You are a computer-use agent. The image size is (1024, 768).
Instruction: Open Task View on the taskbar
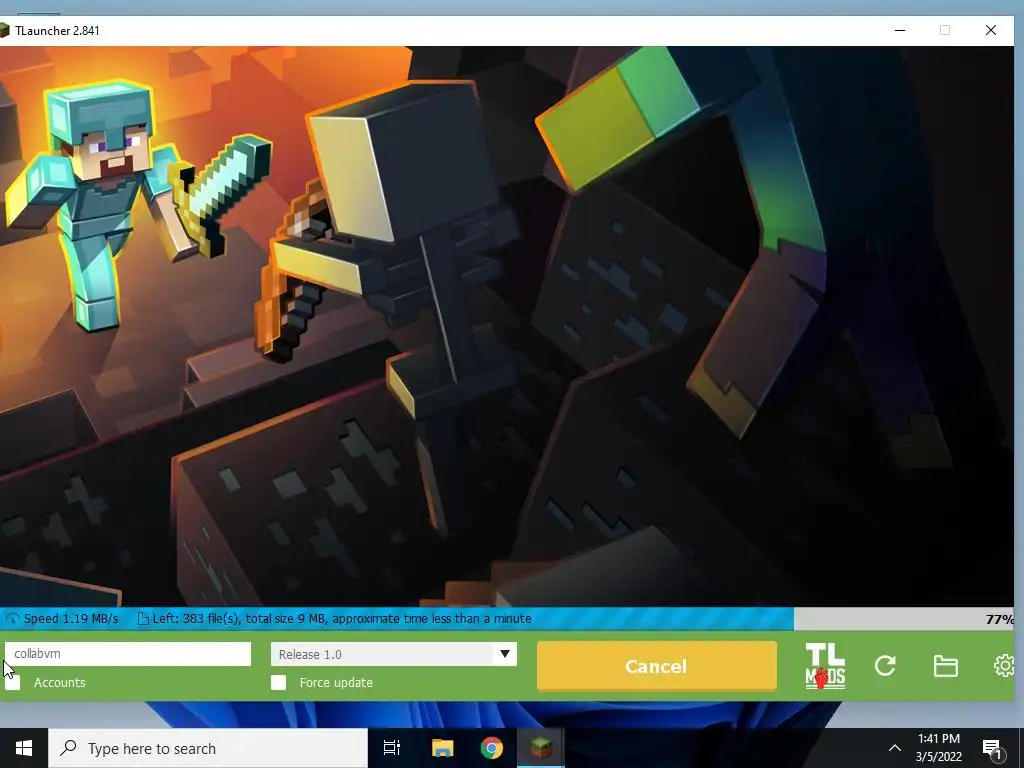(x=391, y=748)
